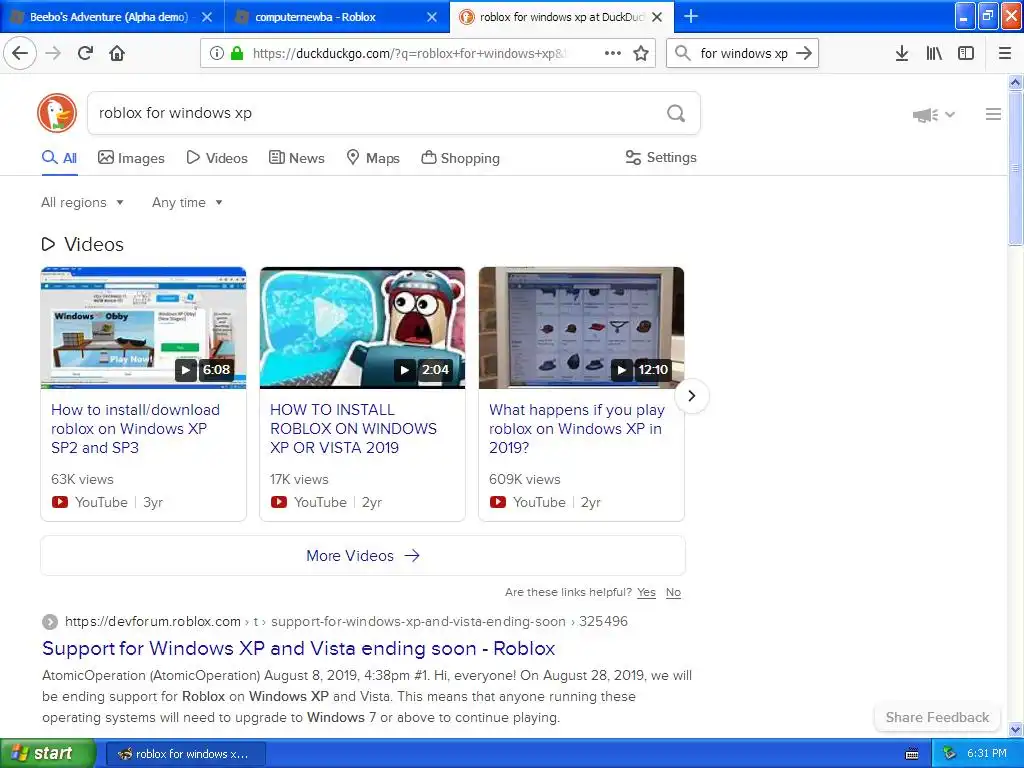
Task: Open What happens if you play roblox title
Action: click(577, 428)
